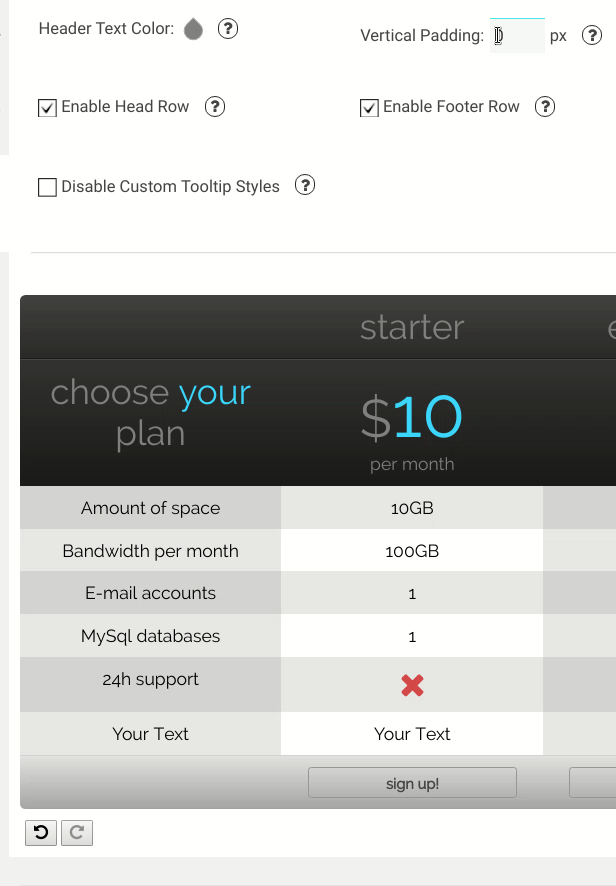Click the Amount of space row label

(x=150, y=508)
